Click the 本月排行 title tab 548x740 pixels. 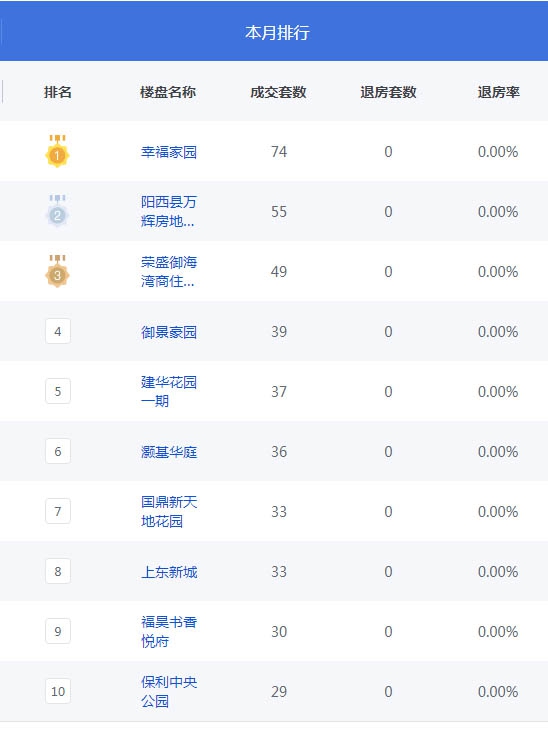[277, 33]
